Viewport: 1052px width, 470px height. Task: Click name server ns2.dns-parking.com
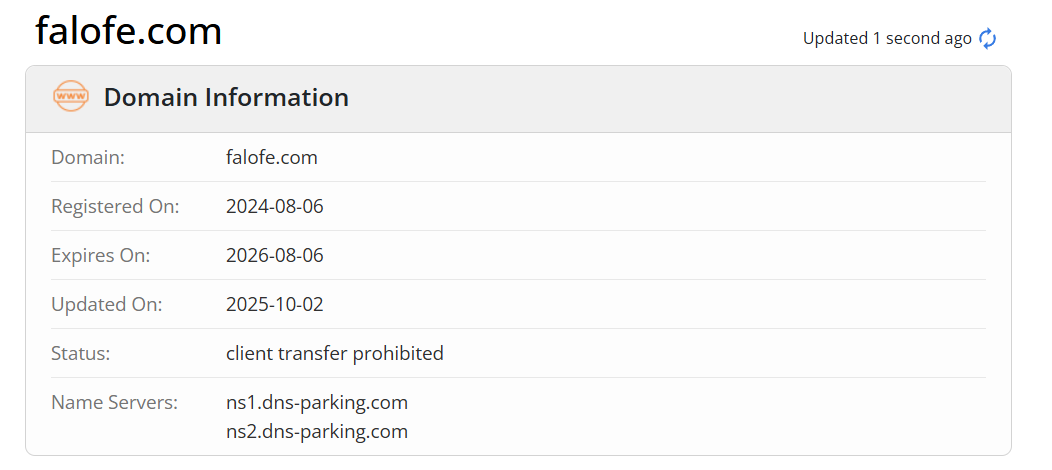(x=317, y=431)
